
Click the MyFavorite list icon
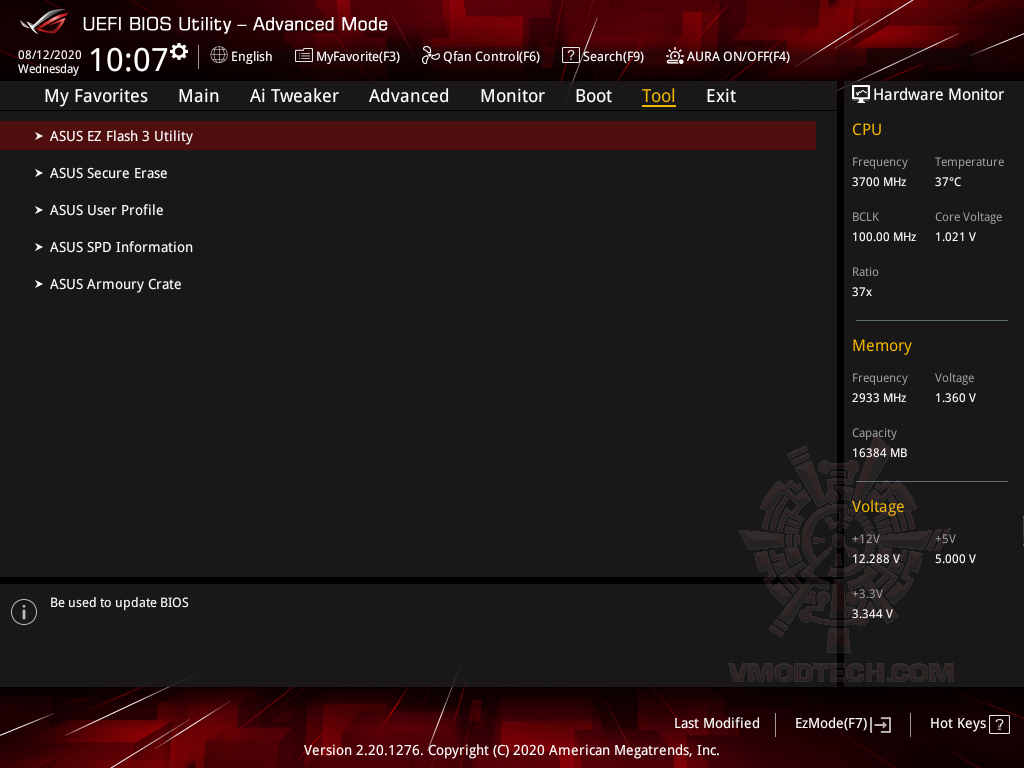(304, 56)
